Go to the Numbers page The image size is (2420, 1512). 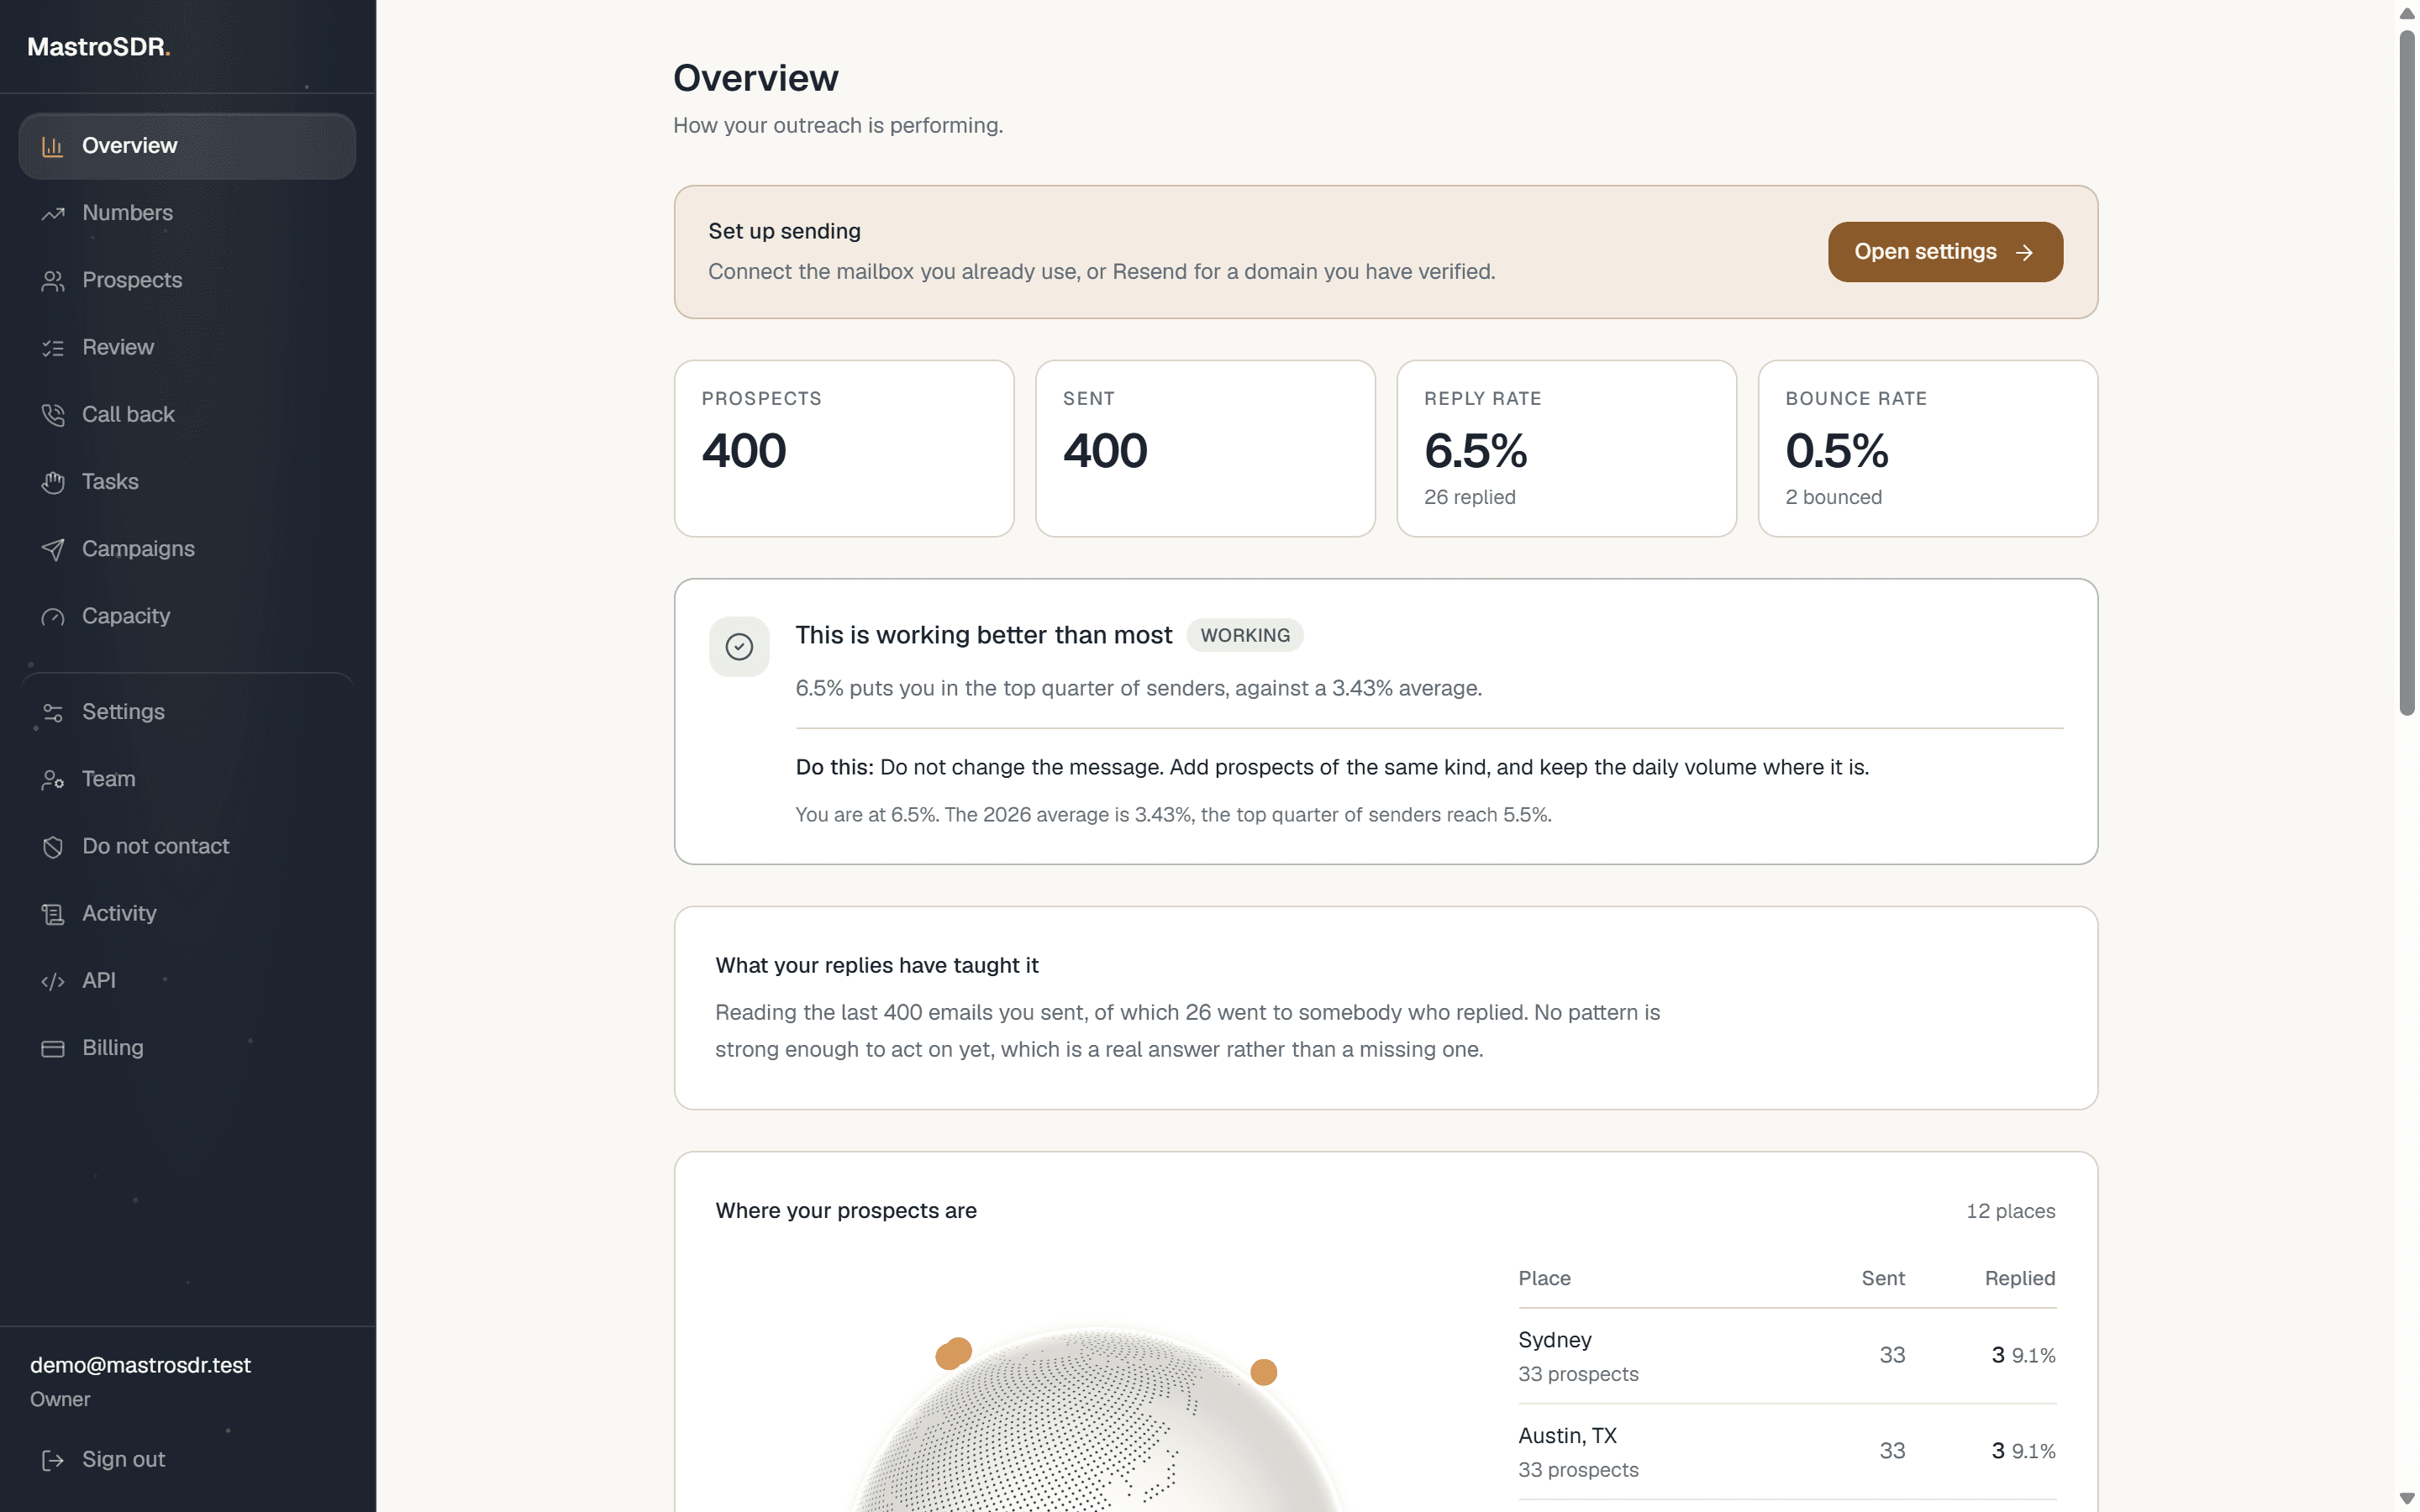coord(187,213)
